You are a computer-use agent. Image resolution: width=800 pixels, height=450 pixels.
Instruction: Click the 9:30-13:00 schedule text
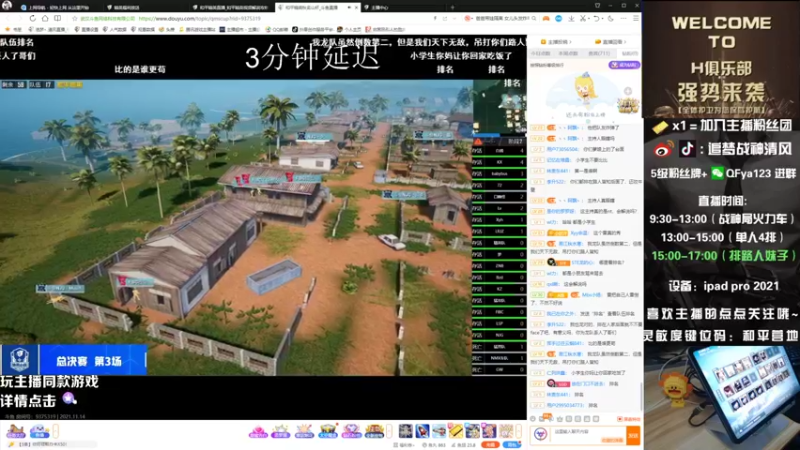[722, 219]
